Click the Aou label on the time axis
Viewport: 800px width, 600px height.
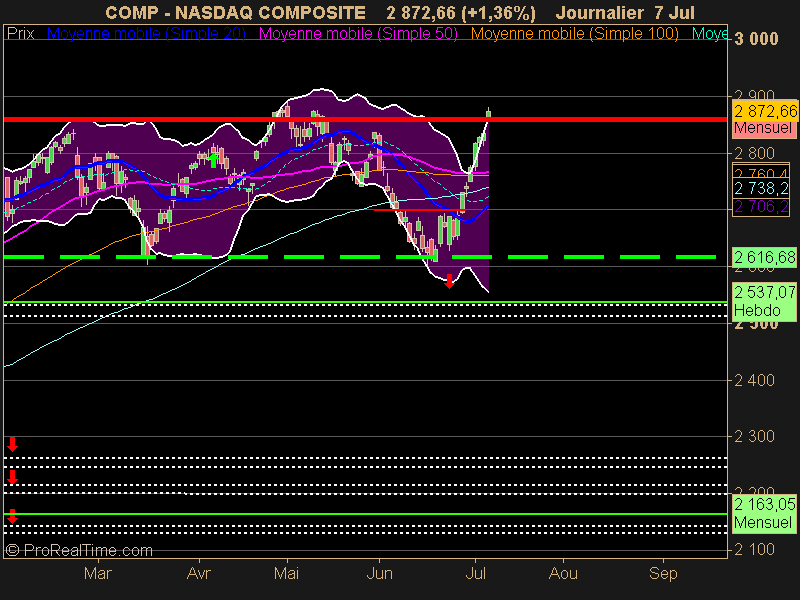pos(563,573)
